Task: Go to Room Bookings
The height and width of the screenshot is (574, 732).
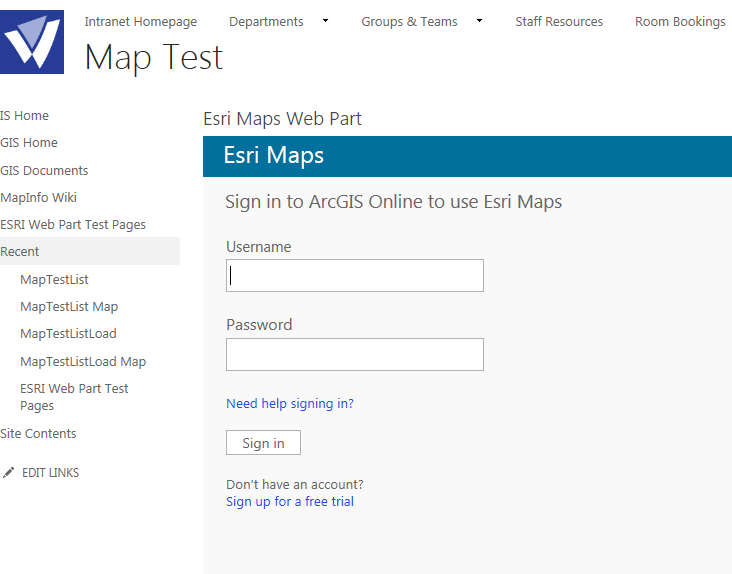Action: tap(680, 22)
